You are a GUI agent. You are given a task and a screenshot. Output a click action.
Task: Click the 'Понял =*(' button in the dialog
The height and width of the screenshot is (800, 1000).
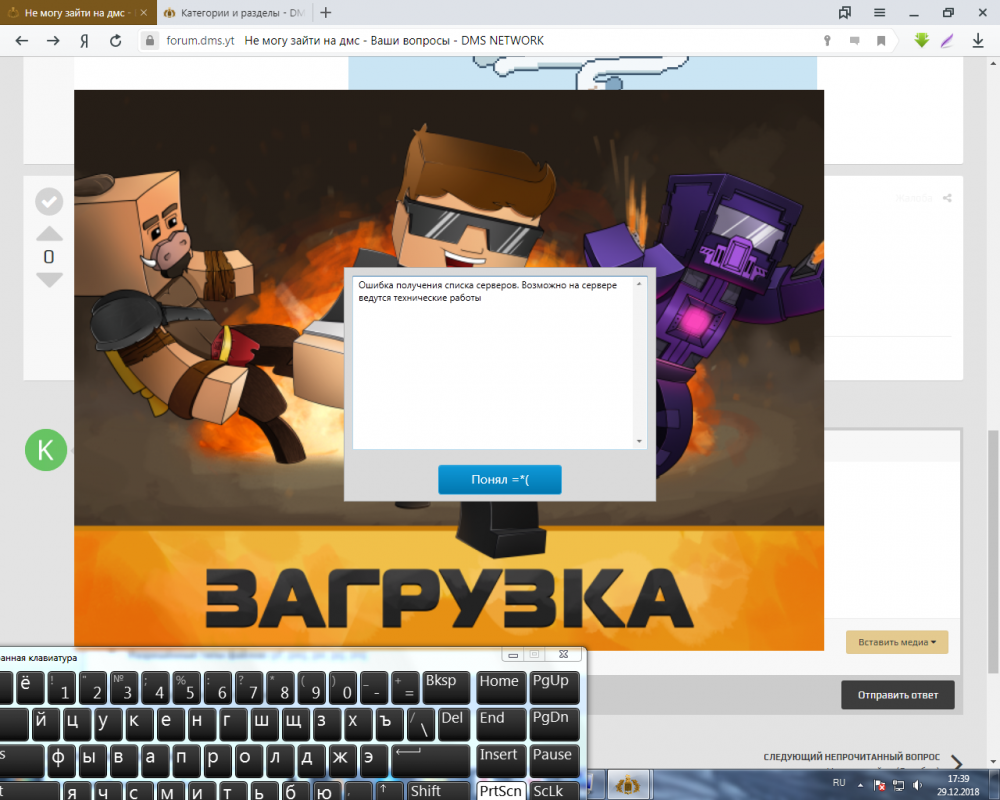[x=499, y=479]
